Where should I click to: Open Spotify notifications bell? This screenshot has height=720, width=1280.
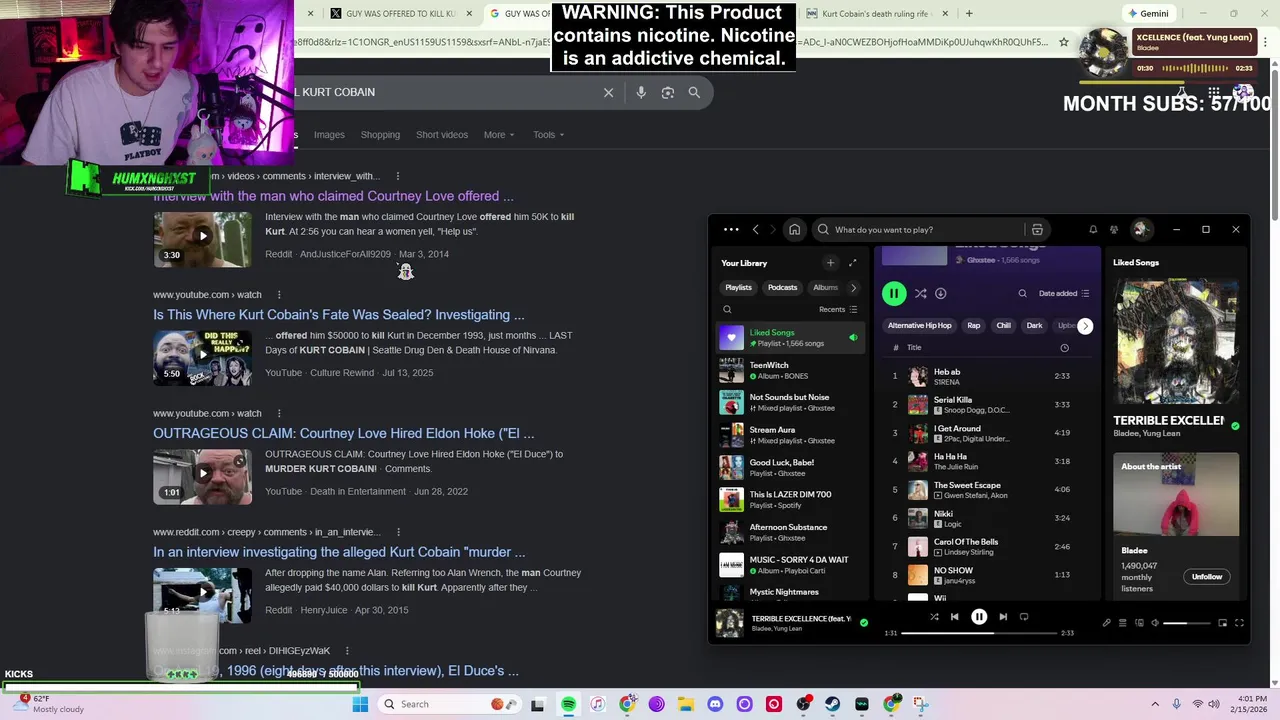pos(1093,229)
